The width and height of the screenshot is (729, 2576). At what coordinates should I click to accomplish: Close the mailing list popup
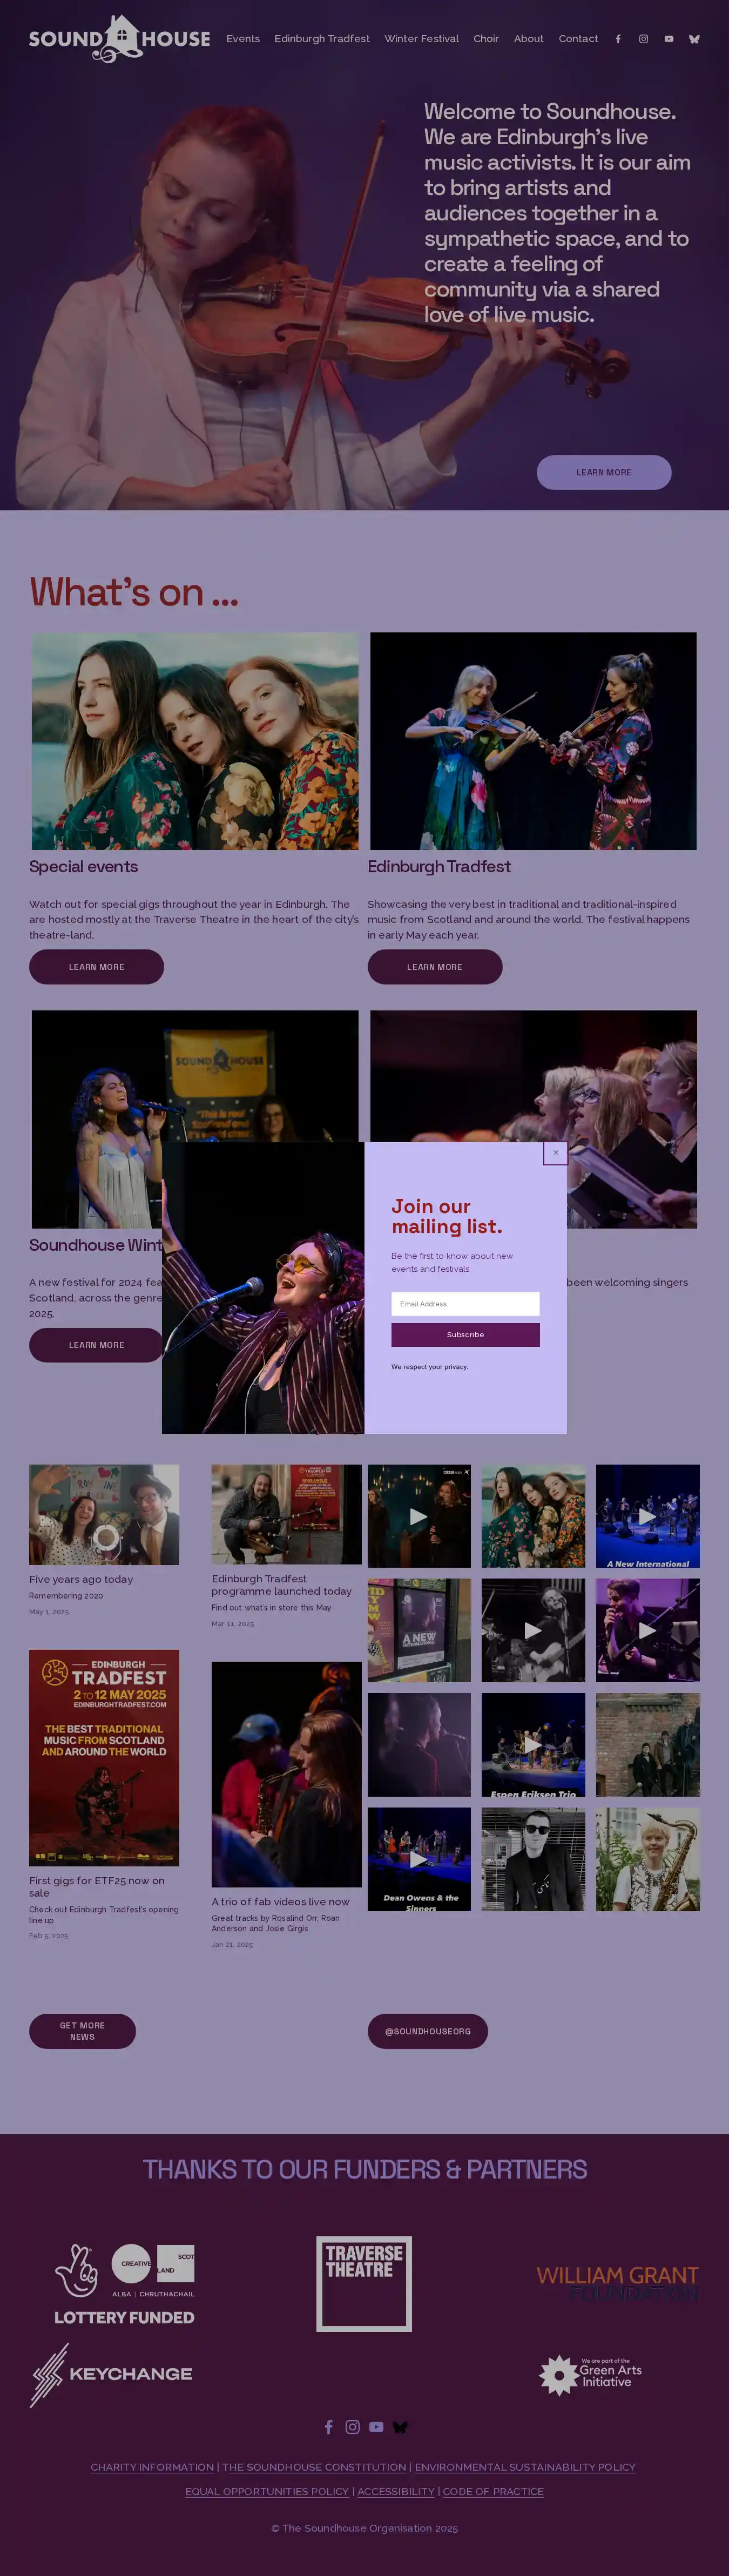click(x=556, y=1153)
